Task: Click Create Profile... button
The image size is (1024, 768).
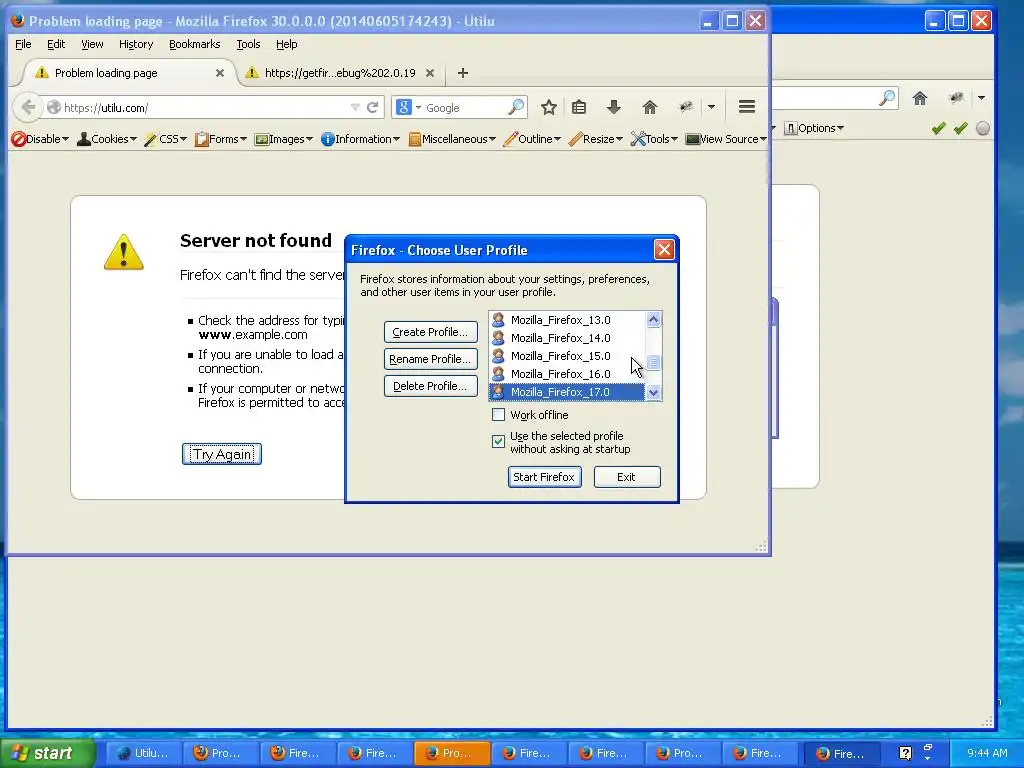Action: tap(430, 332)
